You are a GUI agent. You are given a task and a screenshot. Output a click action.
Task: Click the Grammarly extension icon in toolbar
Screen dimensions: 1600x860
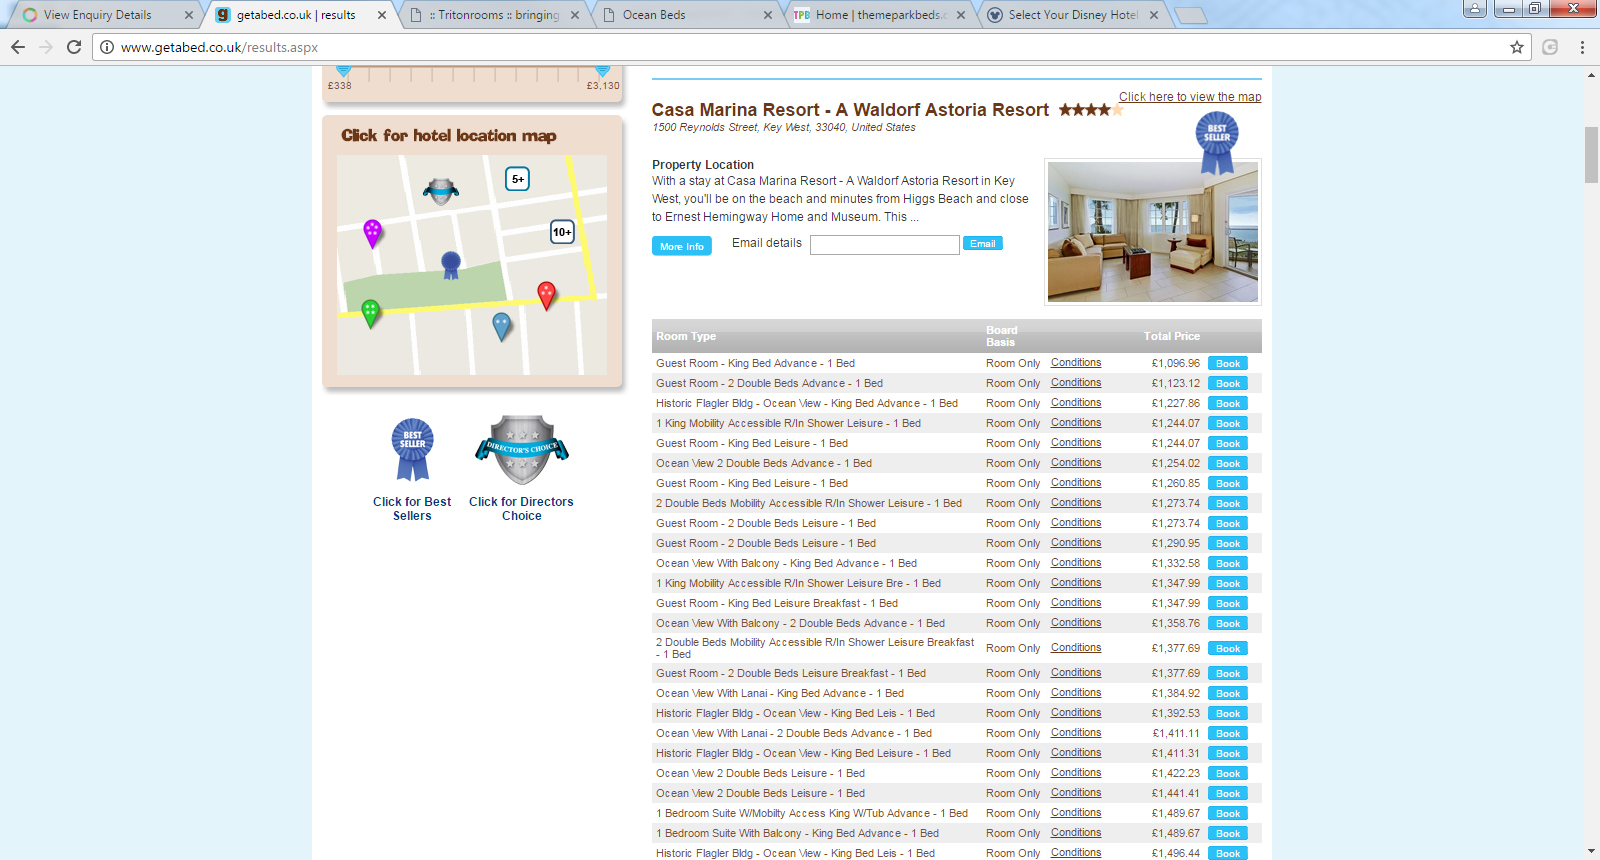(1550, 47)
